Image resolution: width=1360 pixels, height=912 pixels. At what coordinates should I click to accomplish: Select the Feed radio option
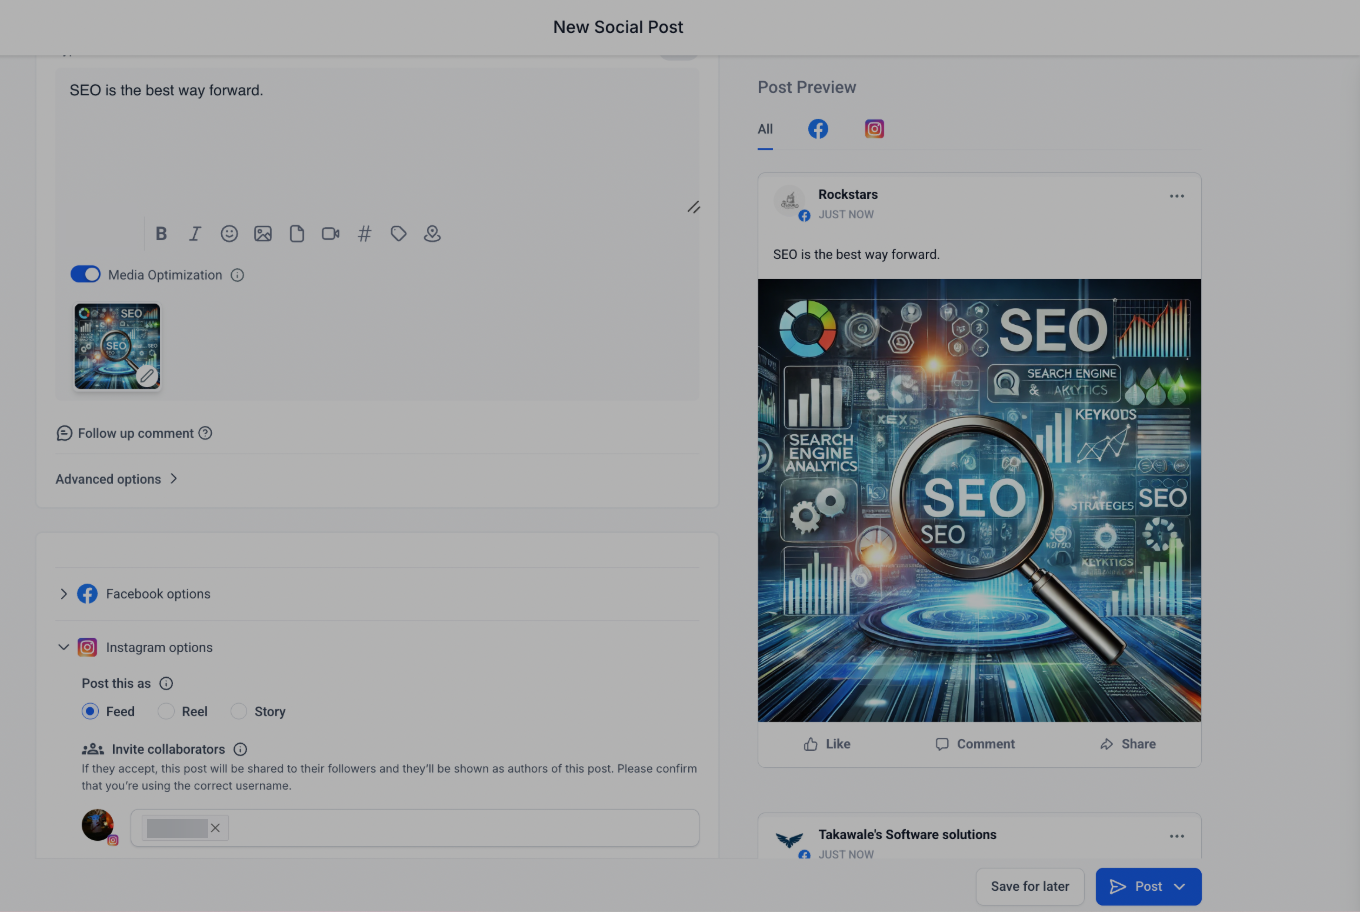coord(90,711)
